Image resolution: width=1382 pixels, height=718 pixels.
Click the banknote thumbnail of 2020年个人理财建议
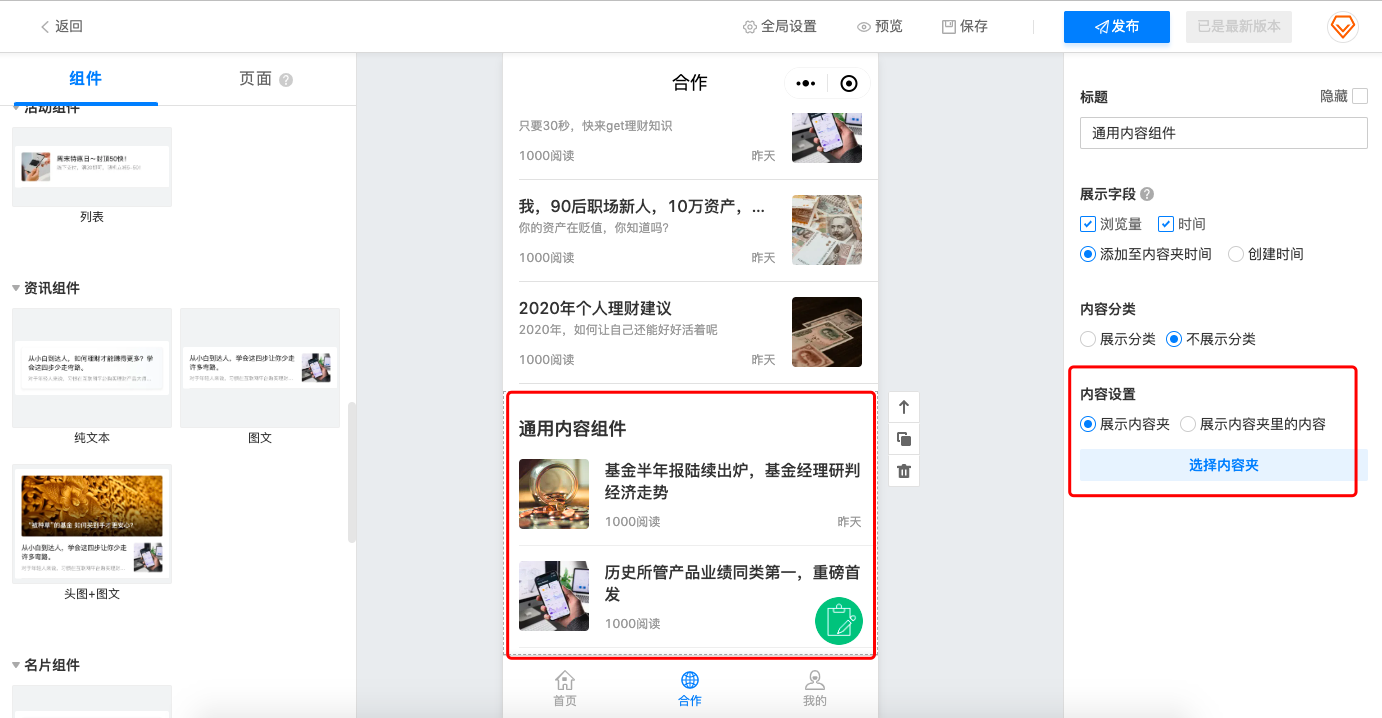pyautogui.click(x=826, y=332)
